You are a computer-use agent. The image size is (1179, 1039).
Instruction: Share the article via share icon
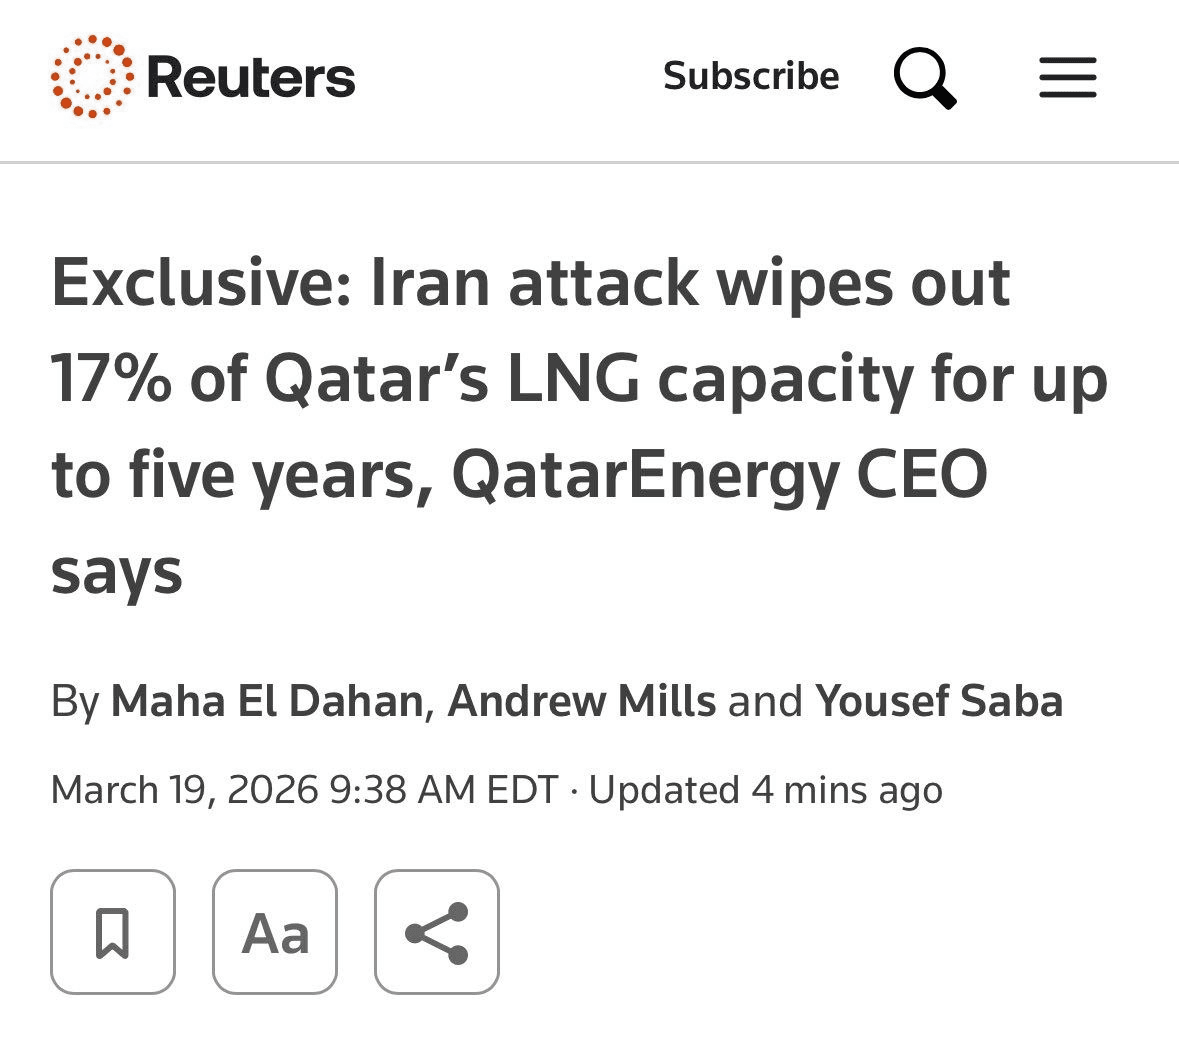tap(437, 932)
